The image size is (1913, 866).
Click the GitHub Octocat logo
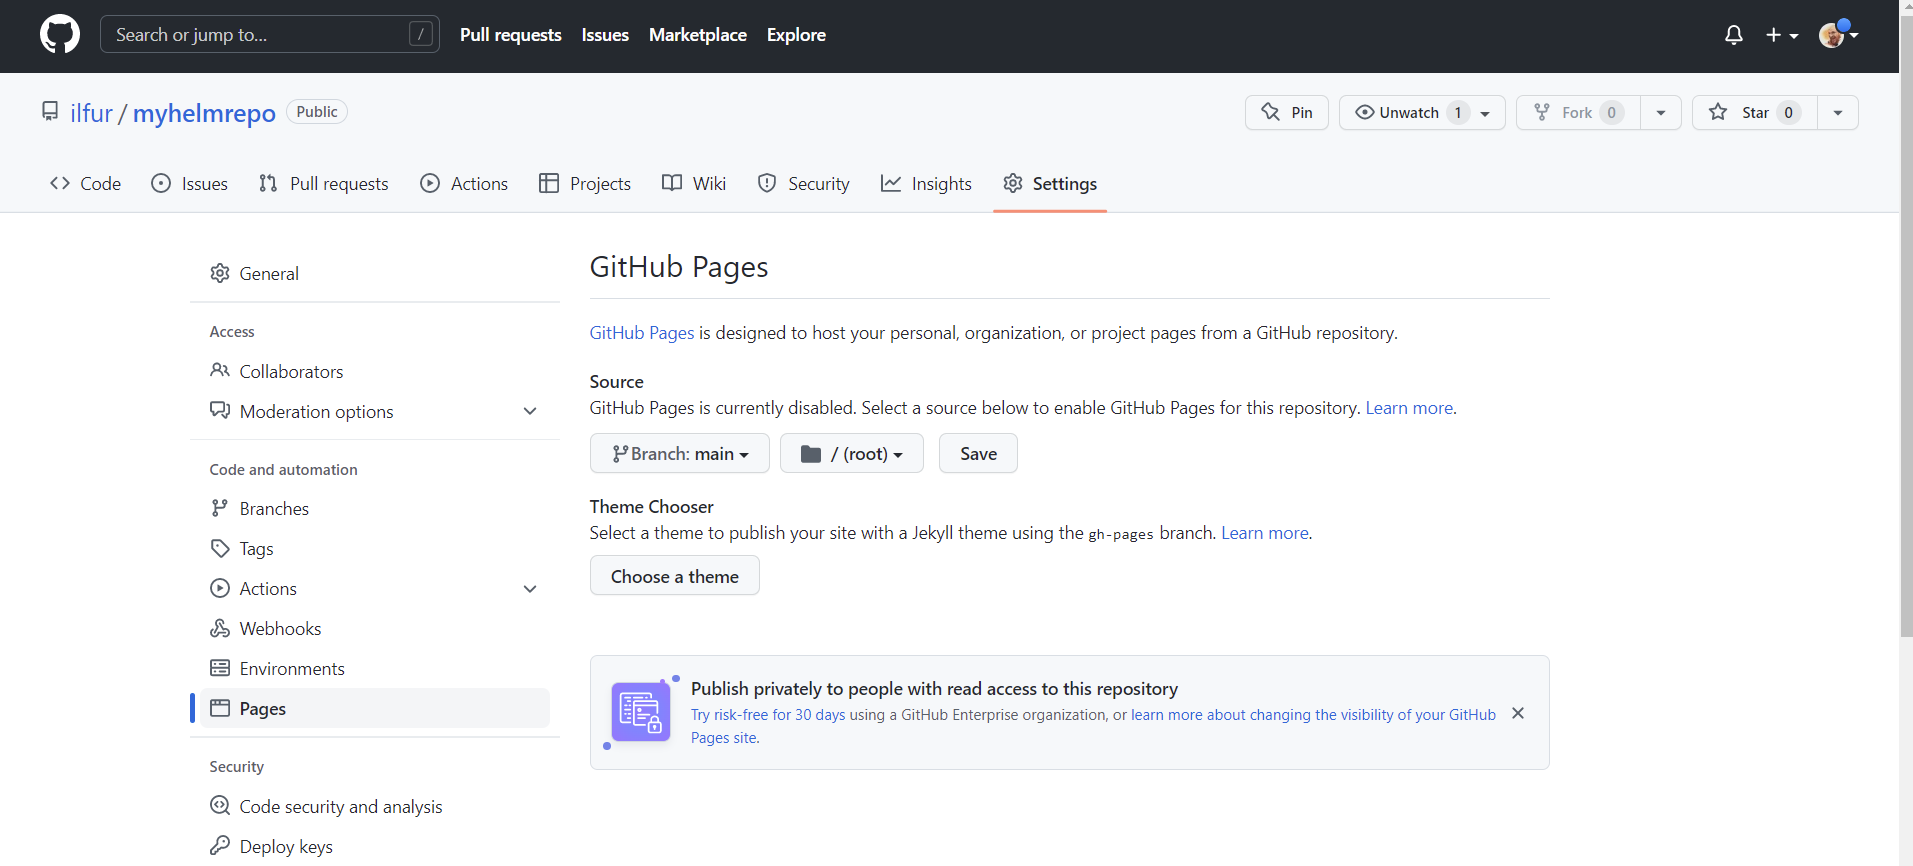coord(60,34)
